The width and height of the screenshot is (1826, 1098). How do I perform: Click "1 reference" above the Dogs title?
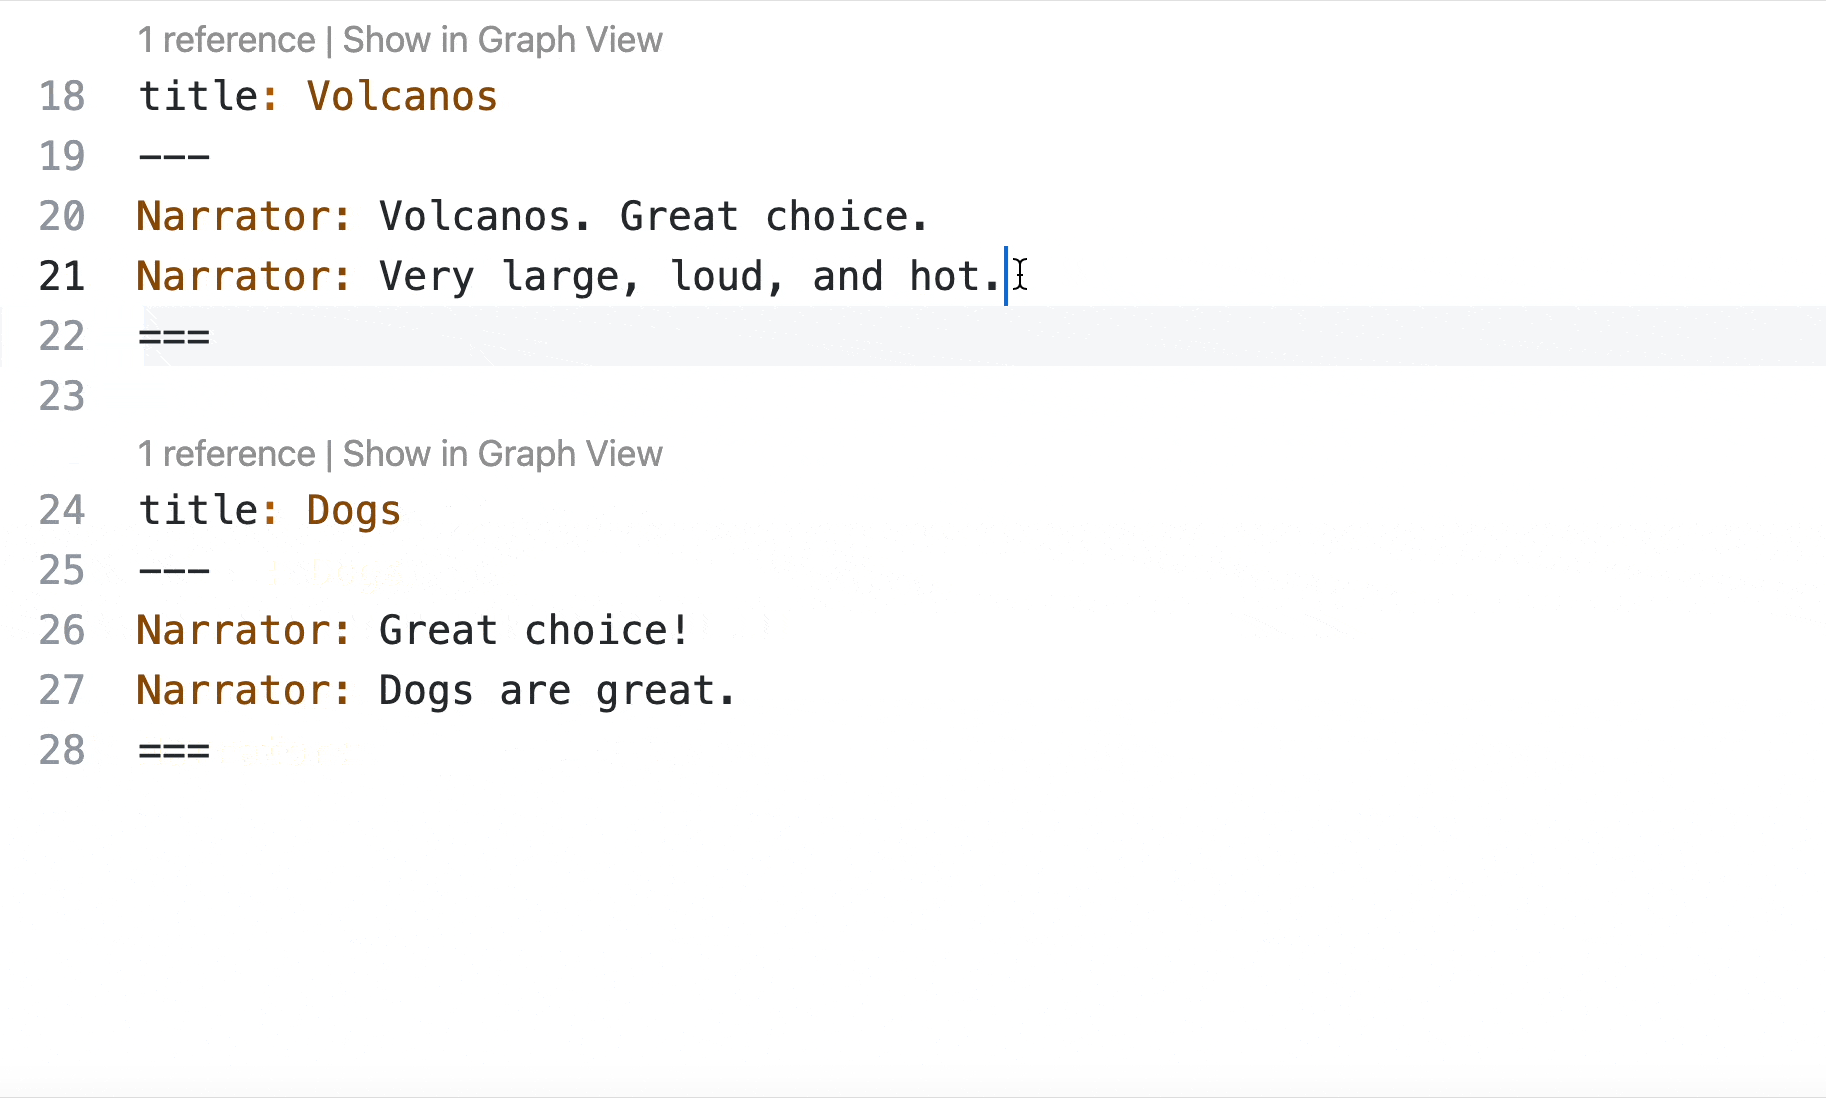[226, 454]
